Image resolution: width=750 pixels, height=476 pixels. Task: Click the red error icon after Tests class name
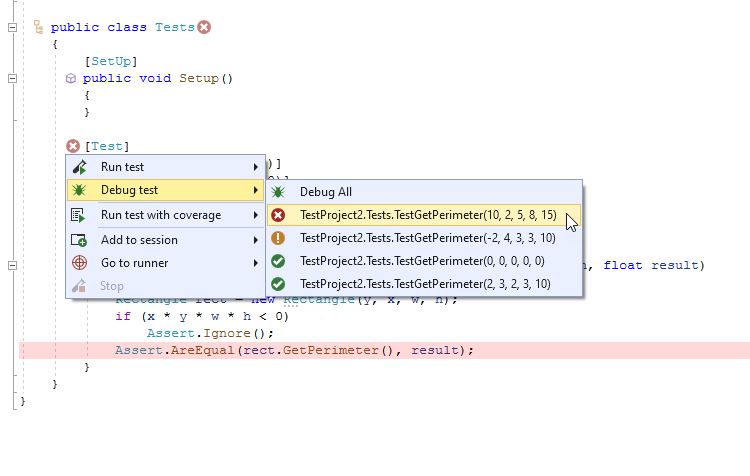[x=204, y=27]
